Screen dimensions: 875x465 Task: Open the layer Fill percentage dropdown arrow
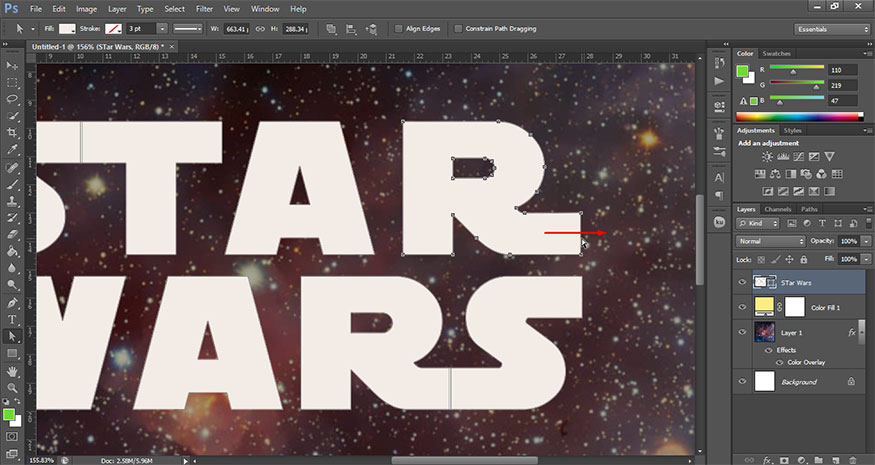click(x=866, y=260)
